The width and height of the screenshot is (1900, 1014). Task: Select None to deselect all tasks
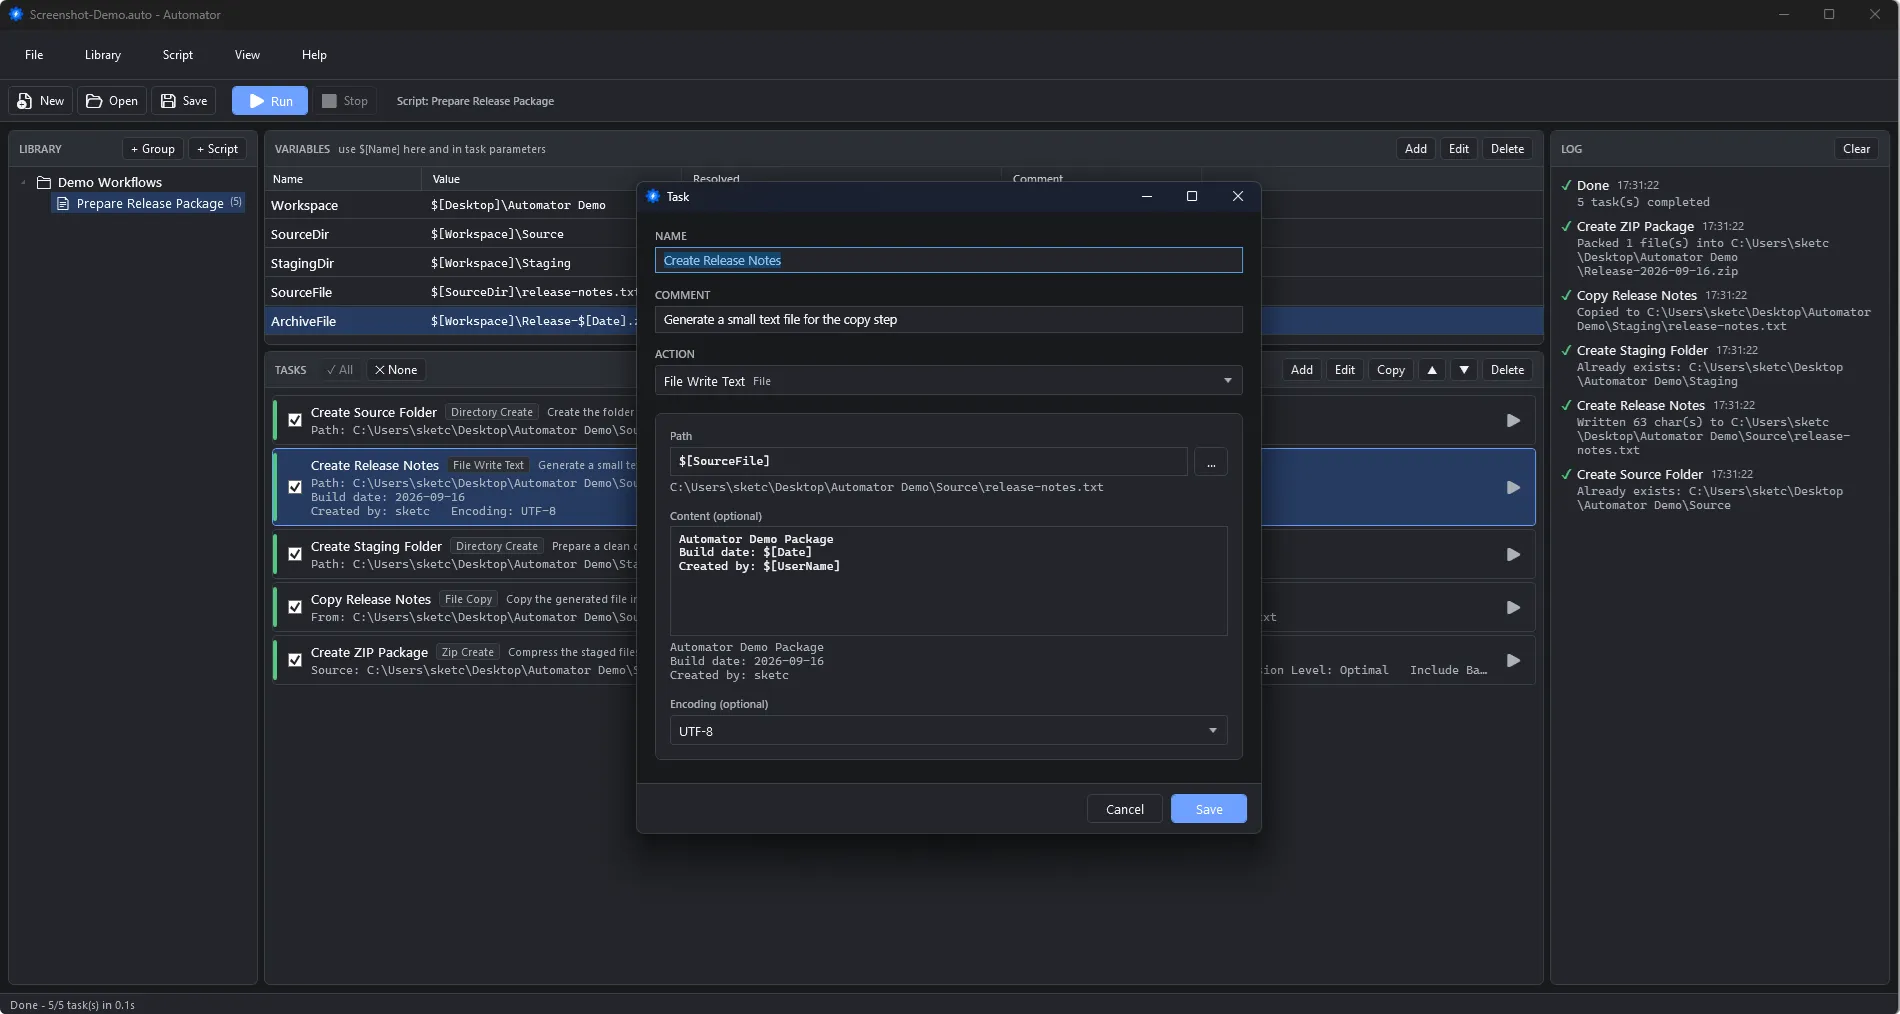(396, 370)
